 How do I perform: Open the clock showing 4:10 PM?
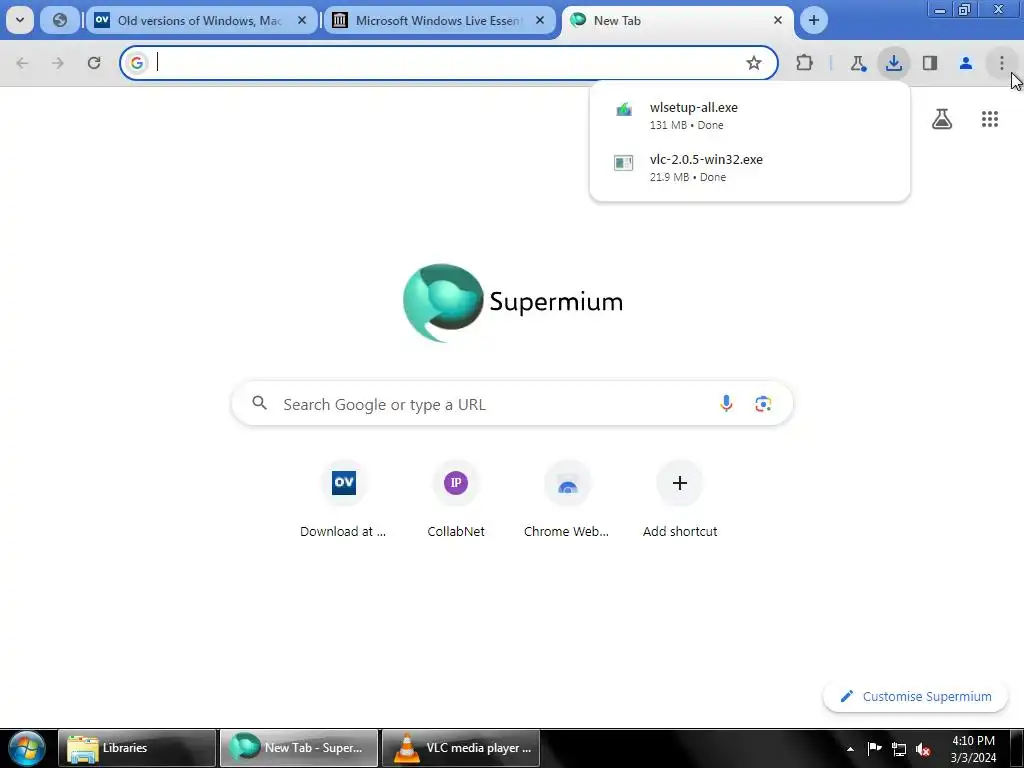(973, 749)
